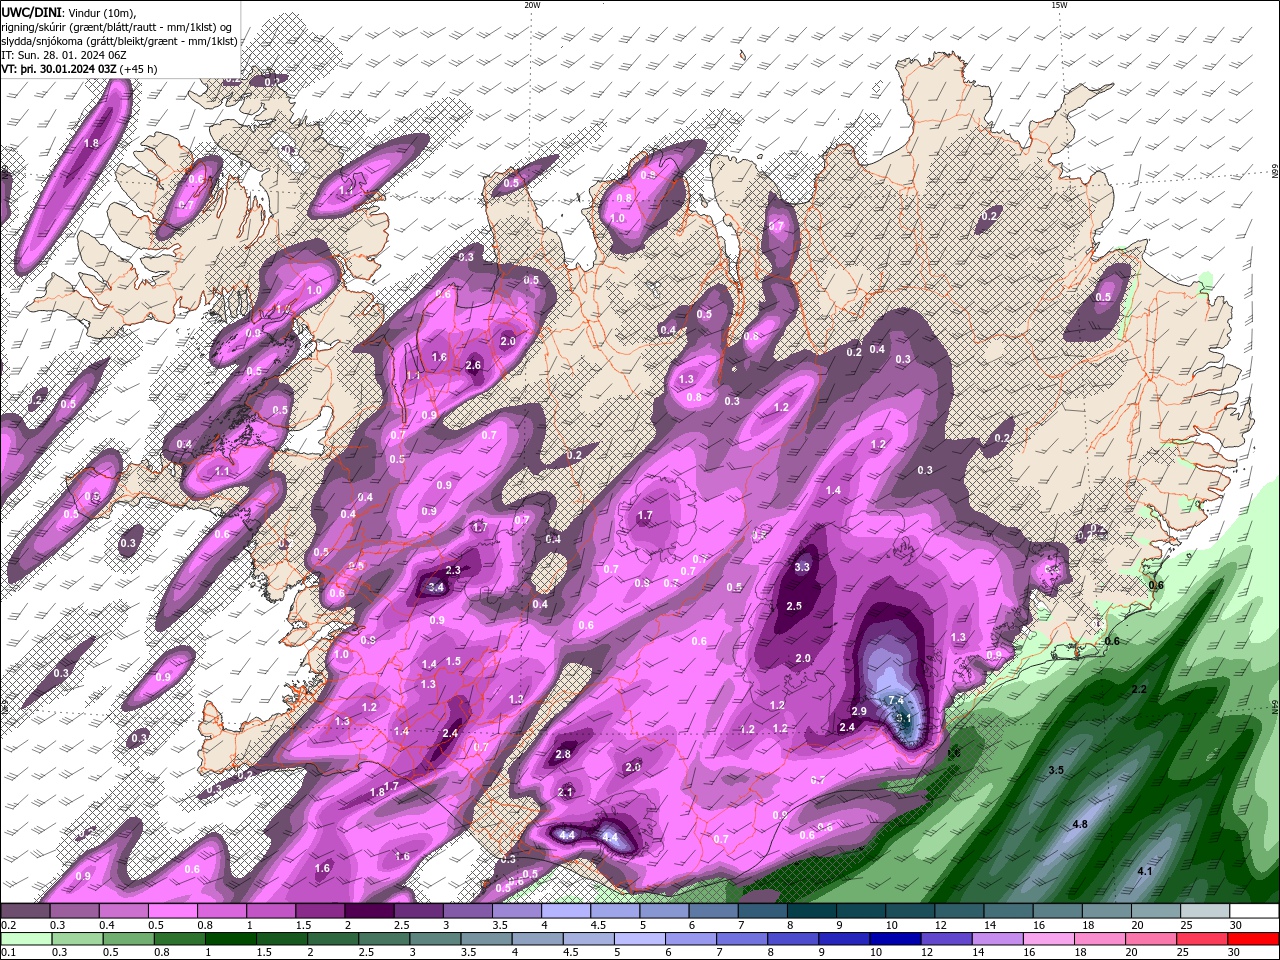Select rain scale swatch between 4 and 4.5
This screenshot has width=1280, height=960.
pos(537,939)
